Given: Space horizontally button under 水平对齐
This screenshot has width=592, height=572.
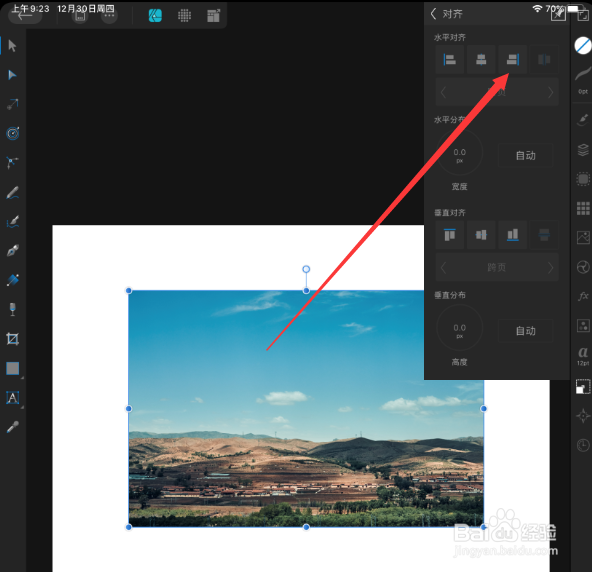Looking at the screenshot, I should 544,59.
